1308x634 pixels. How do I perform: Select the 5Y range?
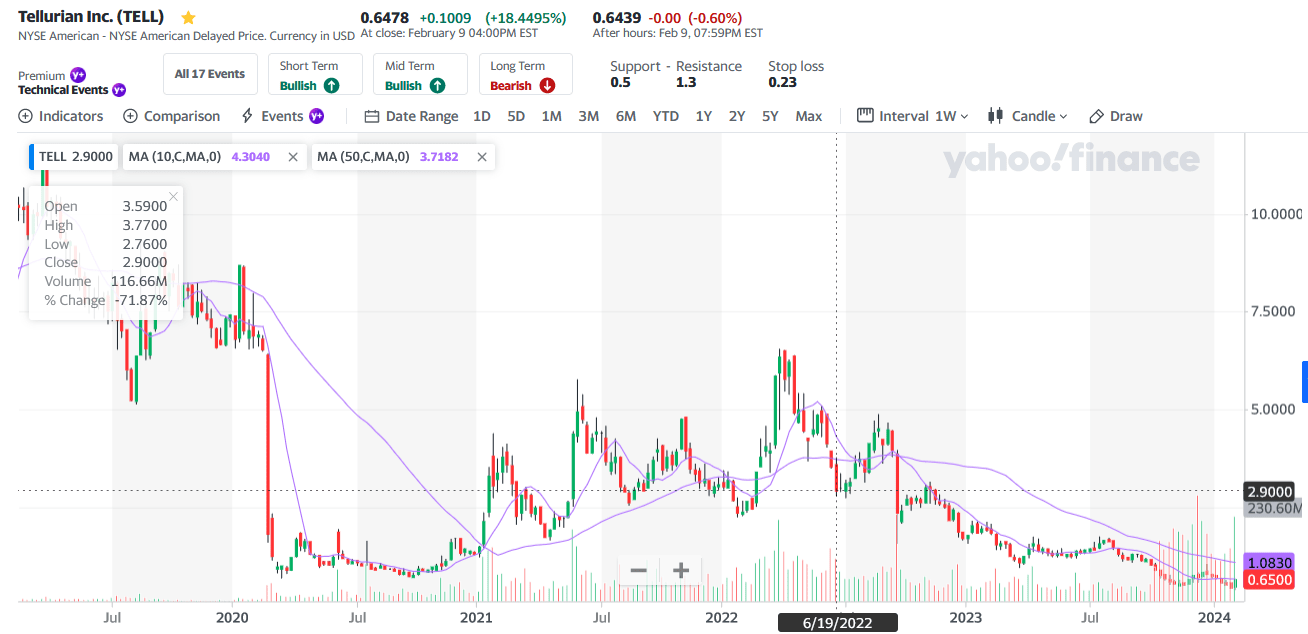pyautogui.click(x=770, y=116)
